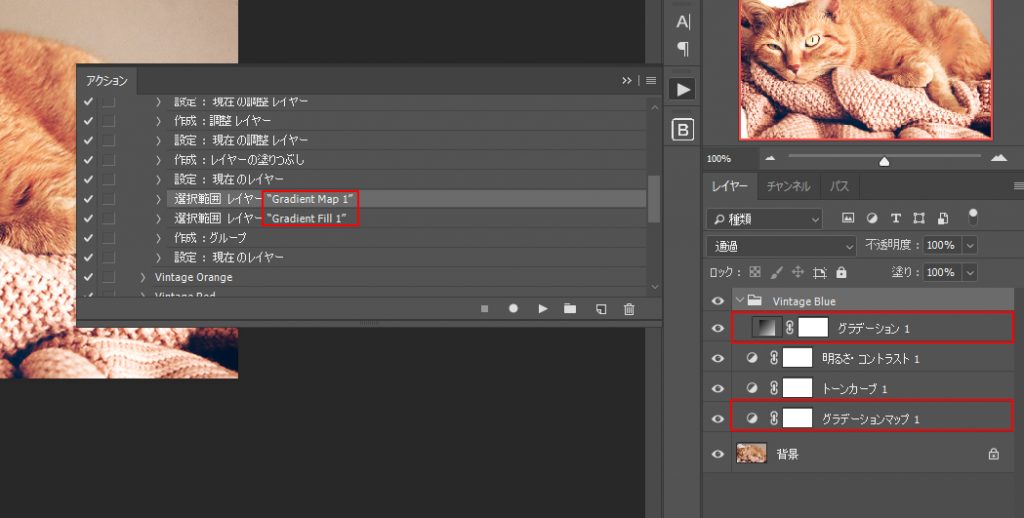The height and width of the screenshot is (518, 1024).
Task: Filter layers by smart object icon
Action: click(x=942, y=218)
